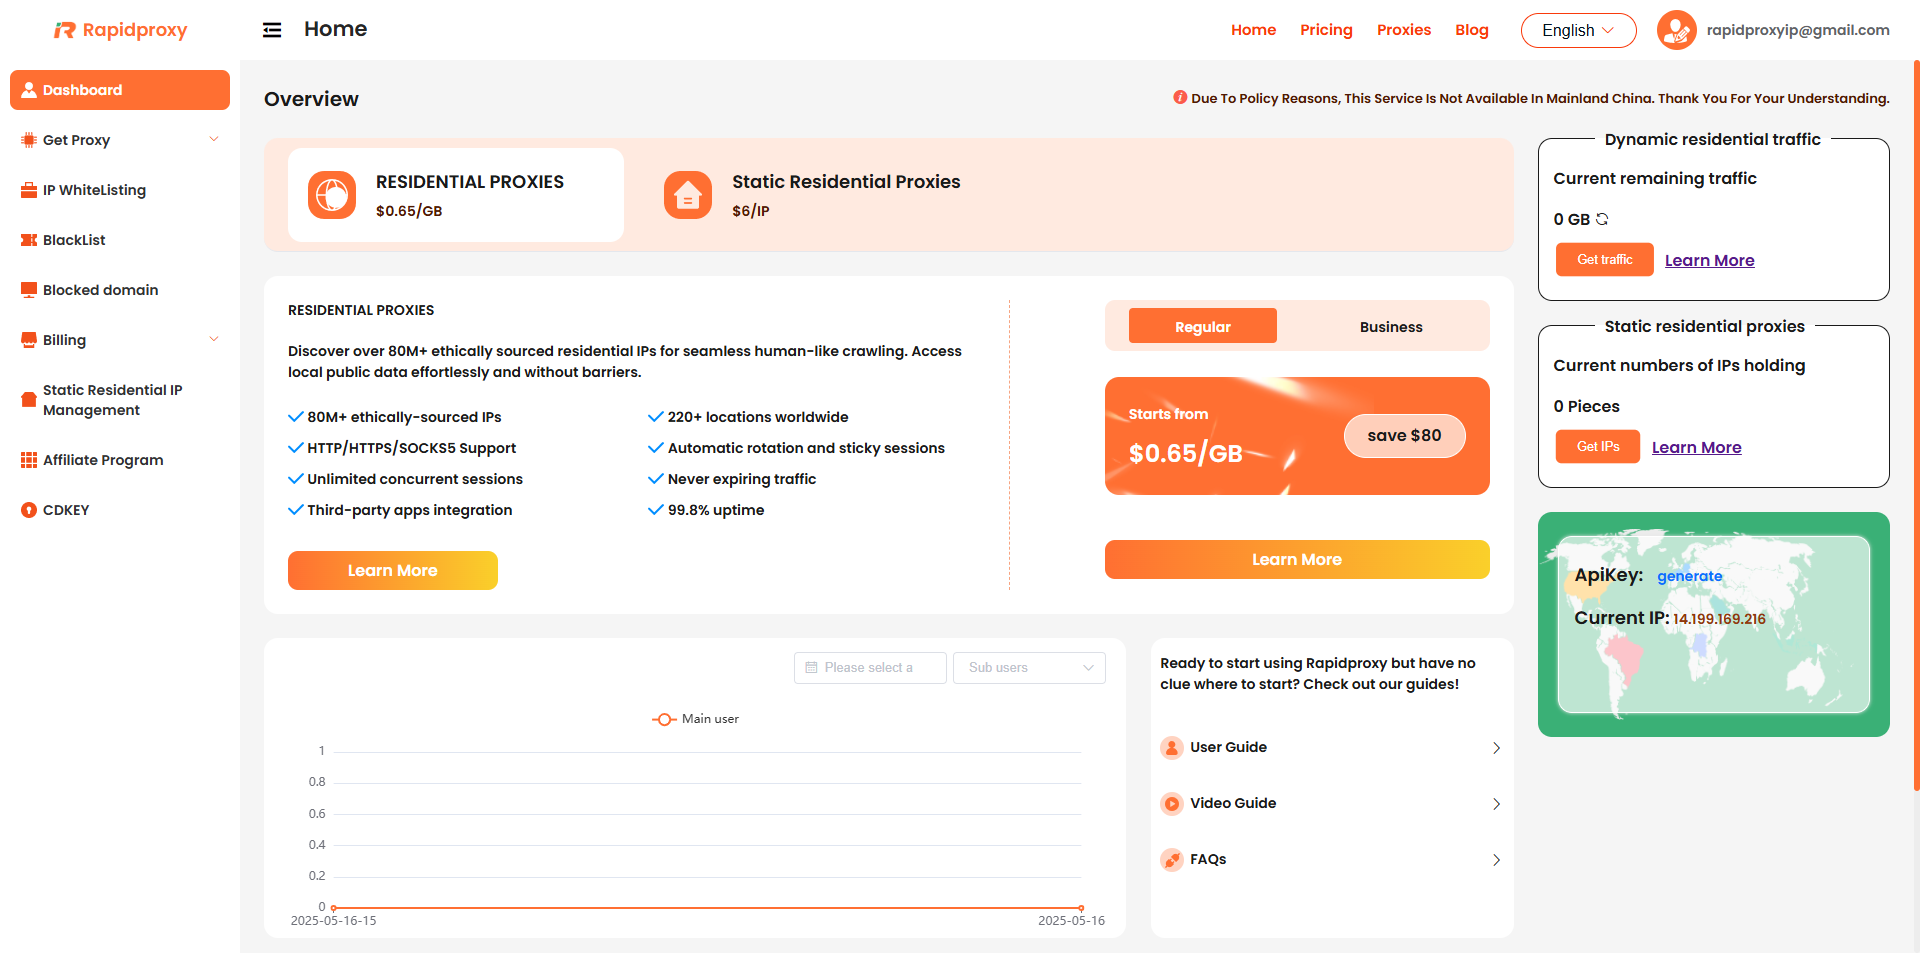Click the Blocked domain sidebar icon
This screenshot has height=953, width=1920.
coord(29,290)
